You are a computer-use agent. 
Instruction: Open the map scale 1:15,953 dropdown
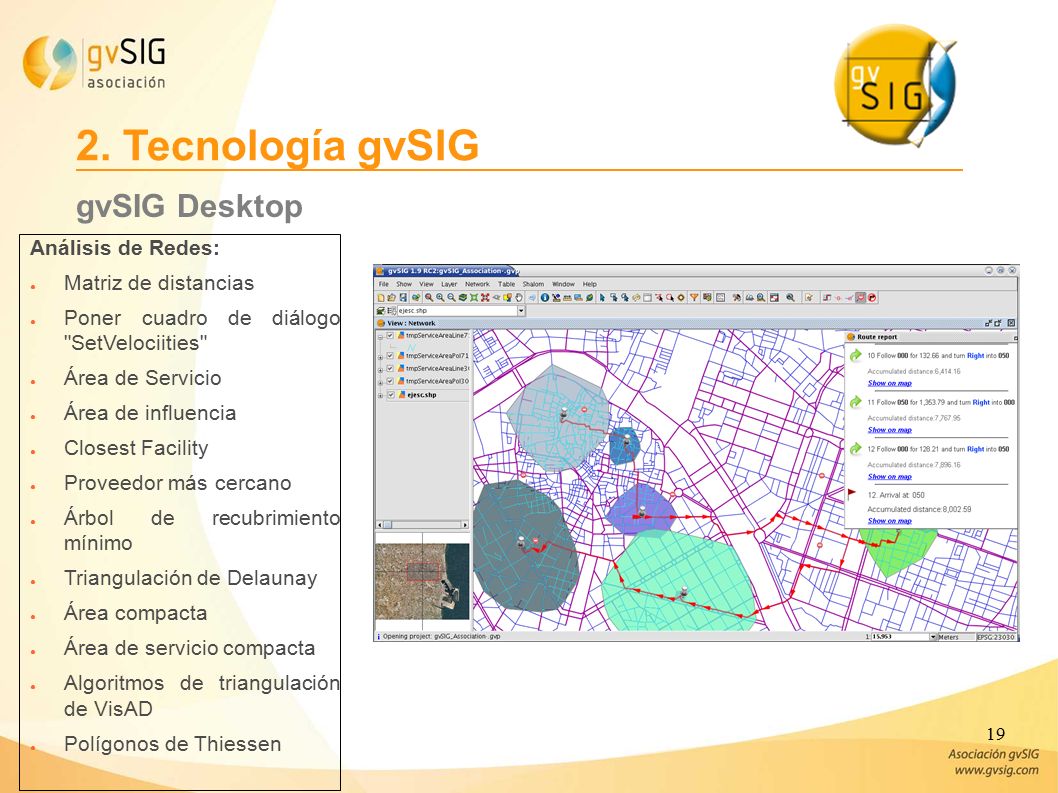coord(933,637)
